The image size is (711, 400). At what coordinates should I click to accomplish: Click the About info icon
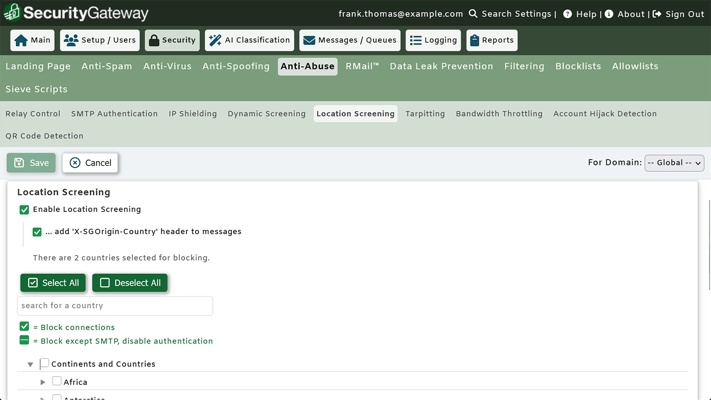pyautogui.click(x=609, y=14)
